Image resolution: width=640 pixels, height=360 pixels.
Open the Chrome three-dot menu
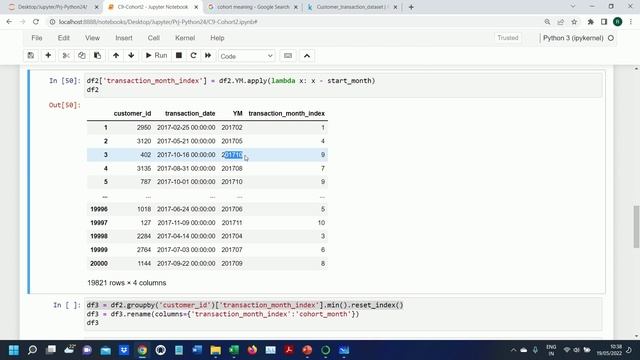pyautogui.click(x=631, y=22)
